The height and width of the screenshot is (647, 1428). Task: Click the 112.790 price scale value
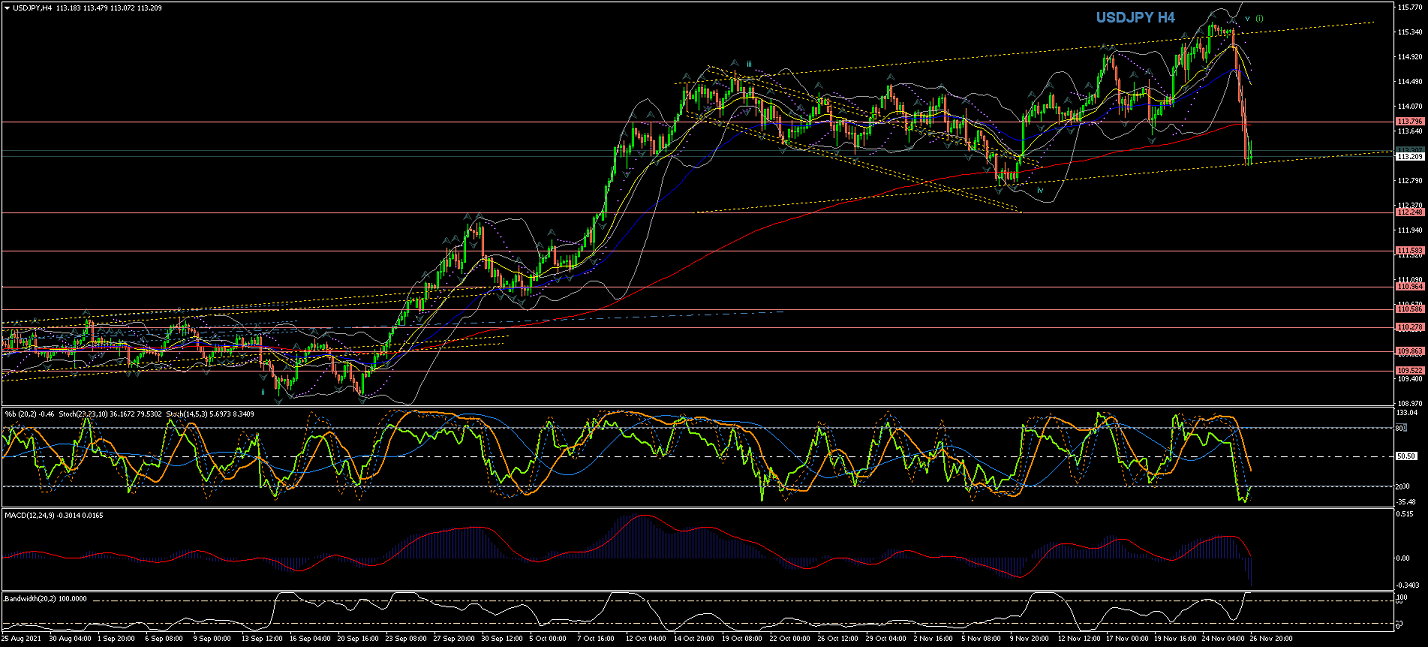pyautogui.click(x=1411, y=181)
